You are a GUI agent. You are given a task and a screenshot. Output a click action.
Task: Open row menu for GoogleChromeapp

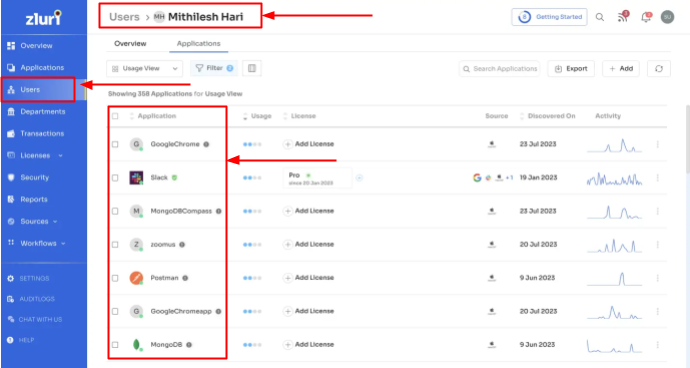coord(658,312)
